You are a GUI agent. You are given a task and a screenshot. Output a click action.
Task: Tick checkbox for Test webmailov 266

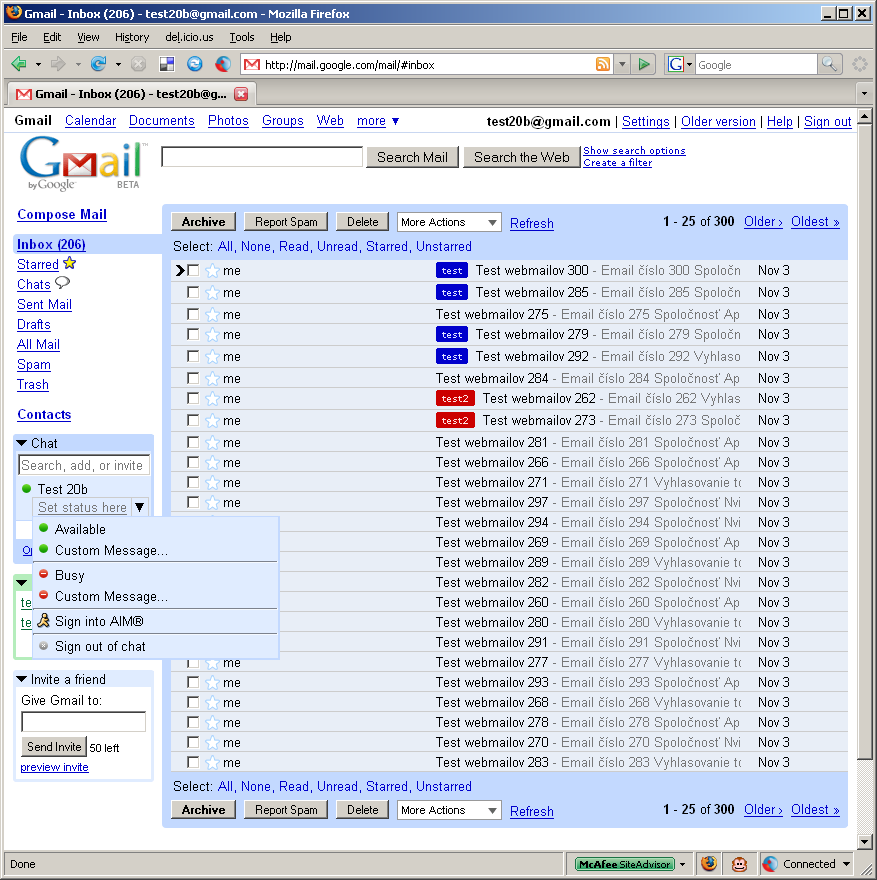(193, 462)
